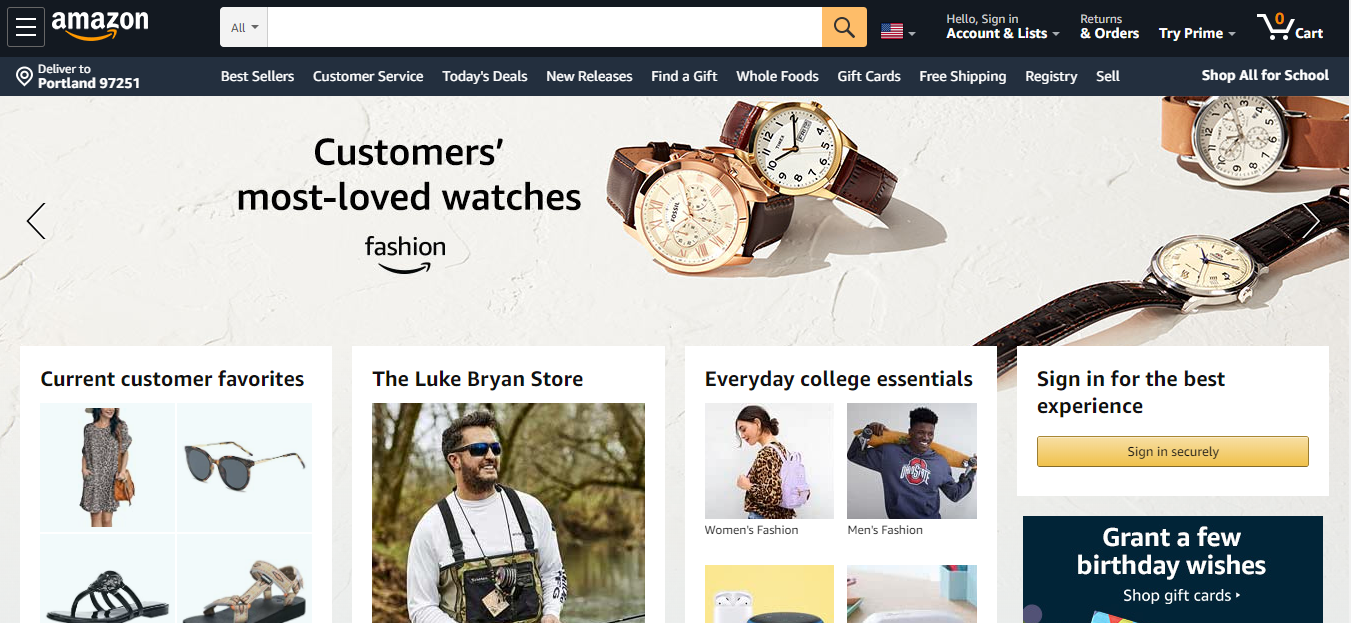Open Today's Deals in navigation
Screen dimensions: 1351x623
pos(485,76)
